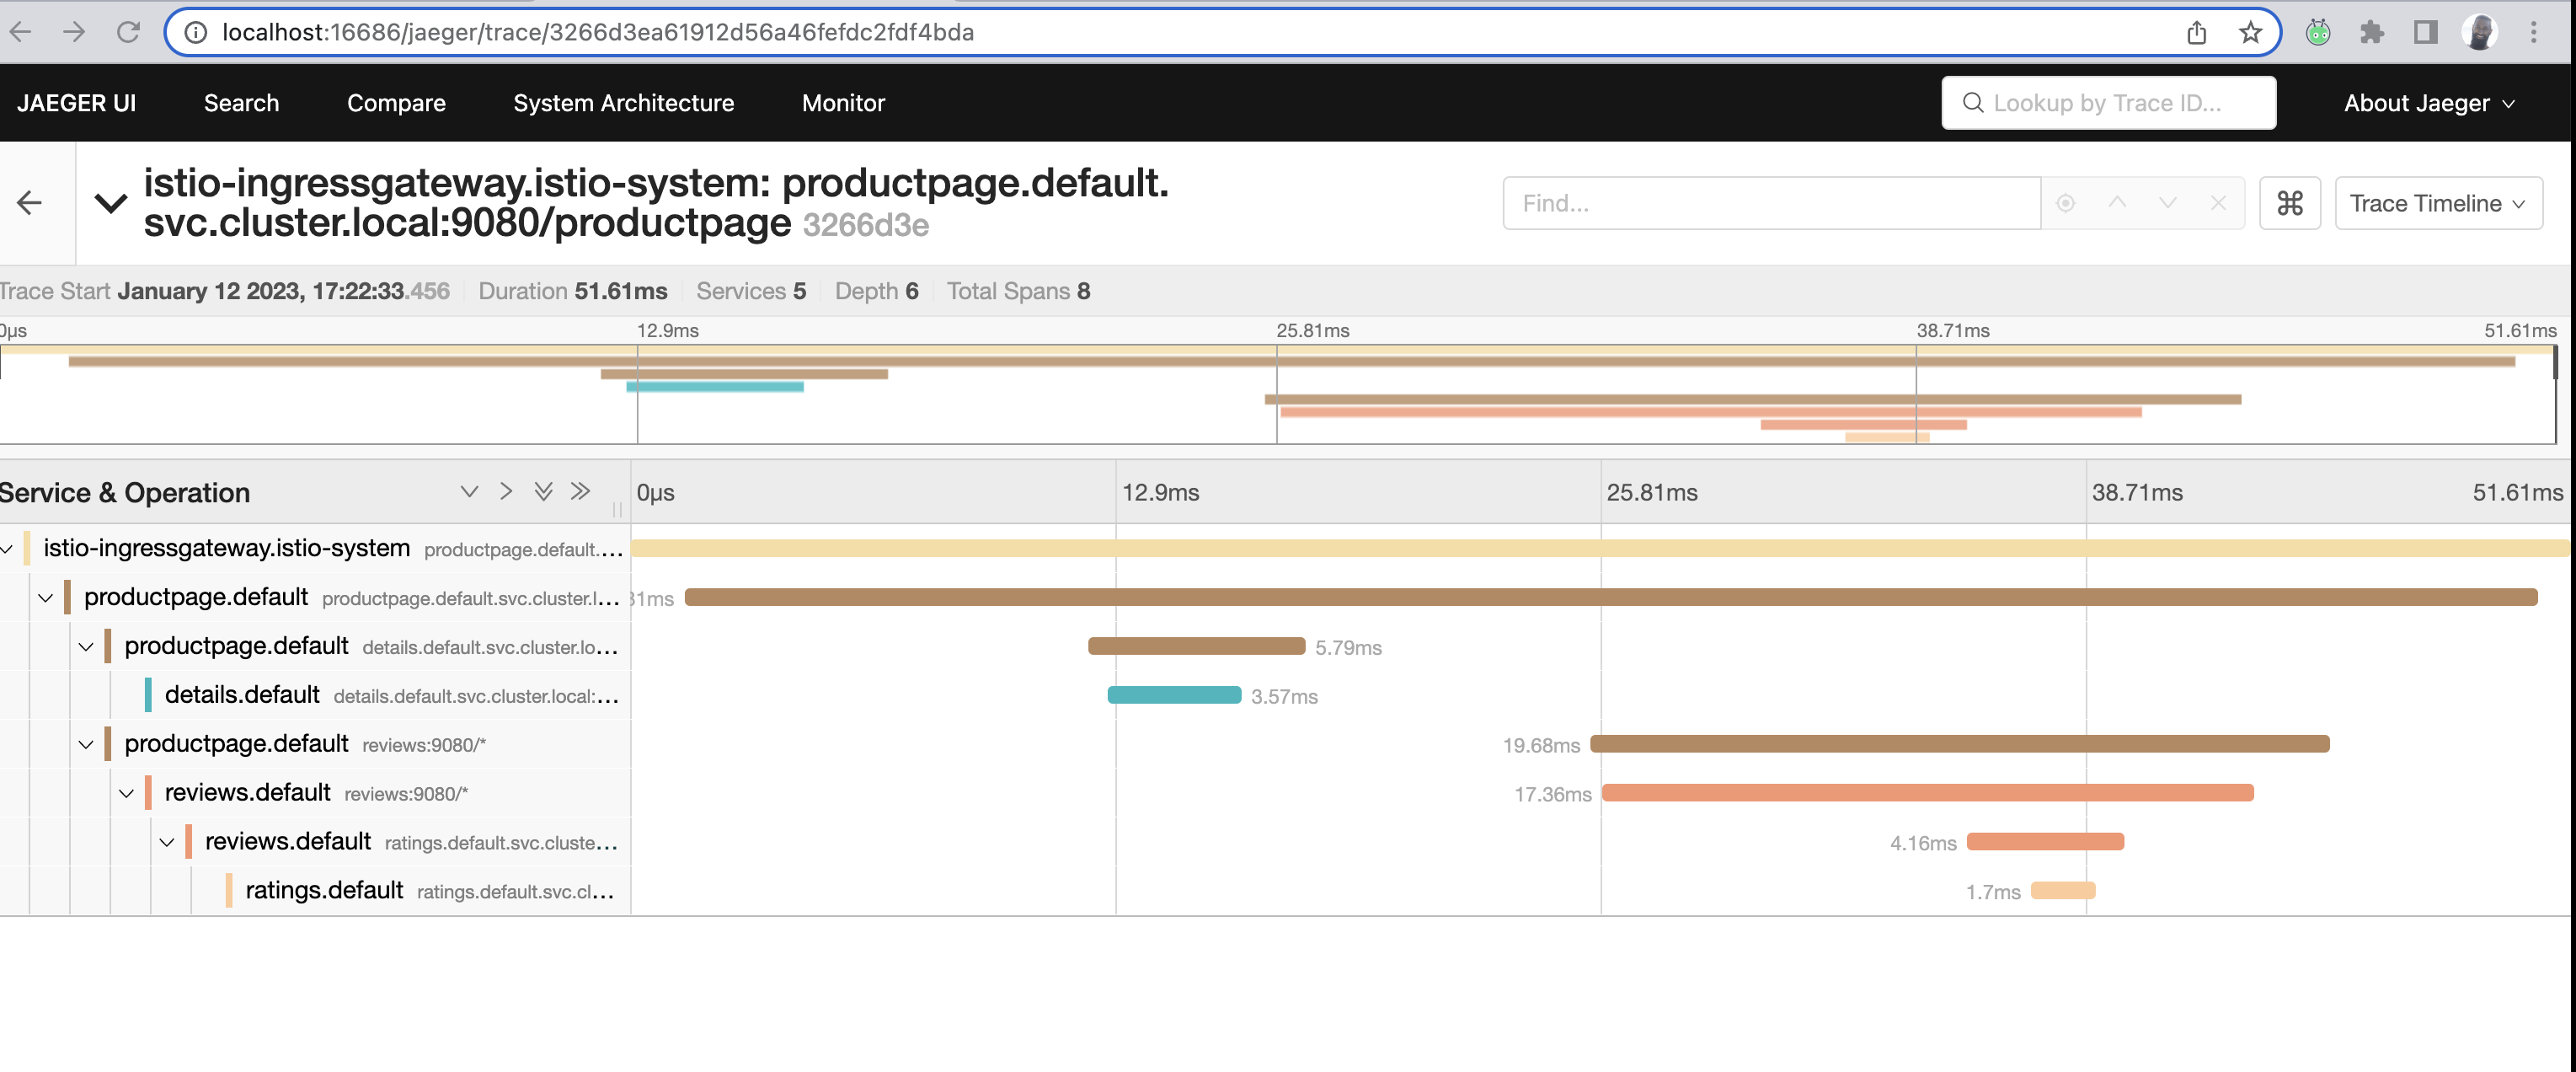Clear the Find search with X icon
Screen dimensions: 2576x1072
click(2218, 203)
